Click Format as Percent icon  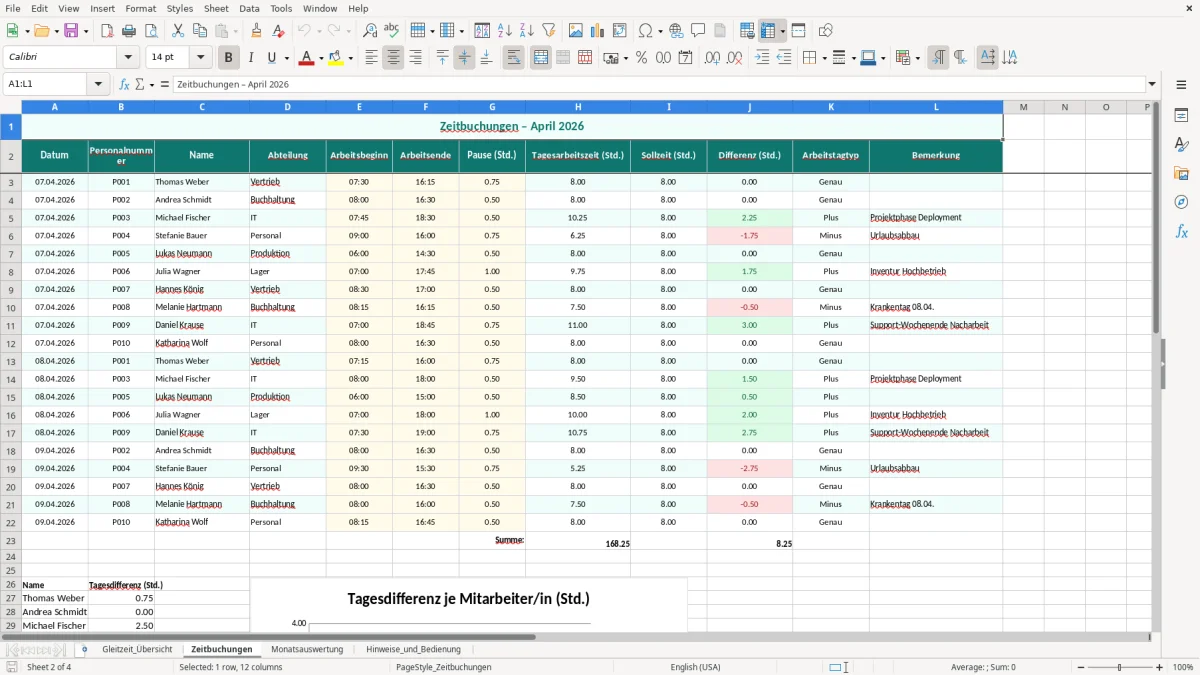pos(641,58)
